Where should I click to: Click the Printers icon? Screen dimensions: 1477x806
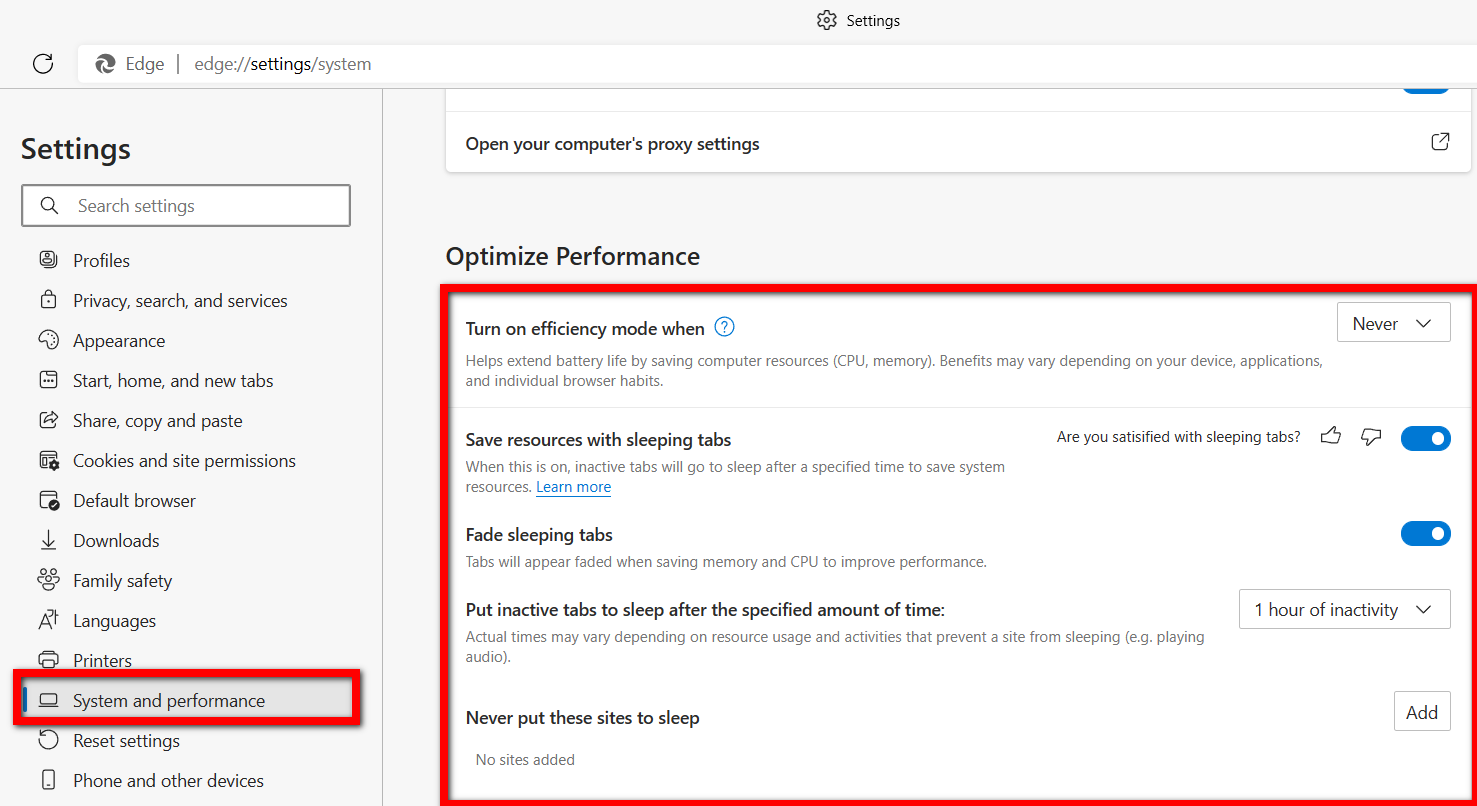point(48,659)
